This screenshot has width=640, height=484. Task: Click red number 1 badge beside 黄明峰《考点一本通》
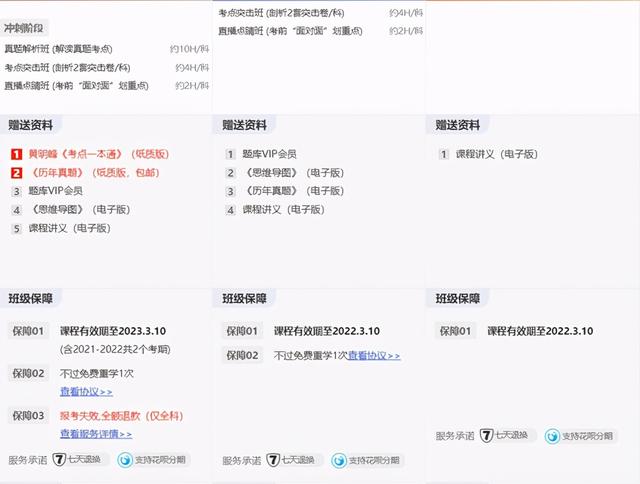click(x=16, y=154)
